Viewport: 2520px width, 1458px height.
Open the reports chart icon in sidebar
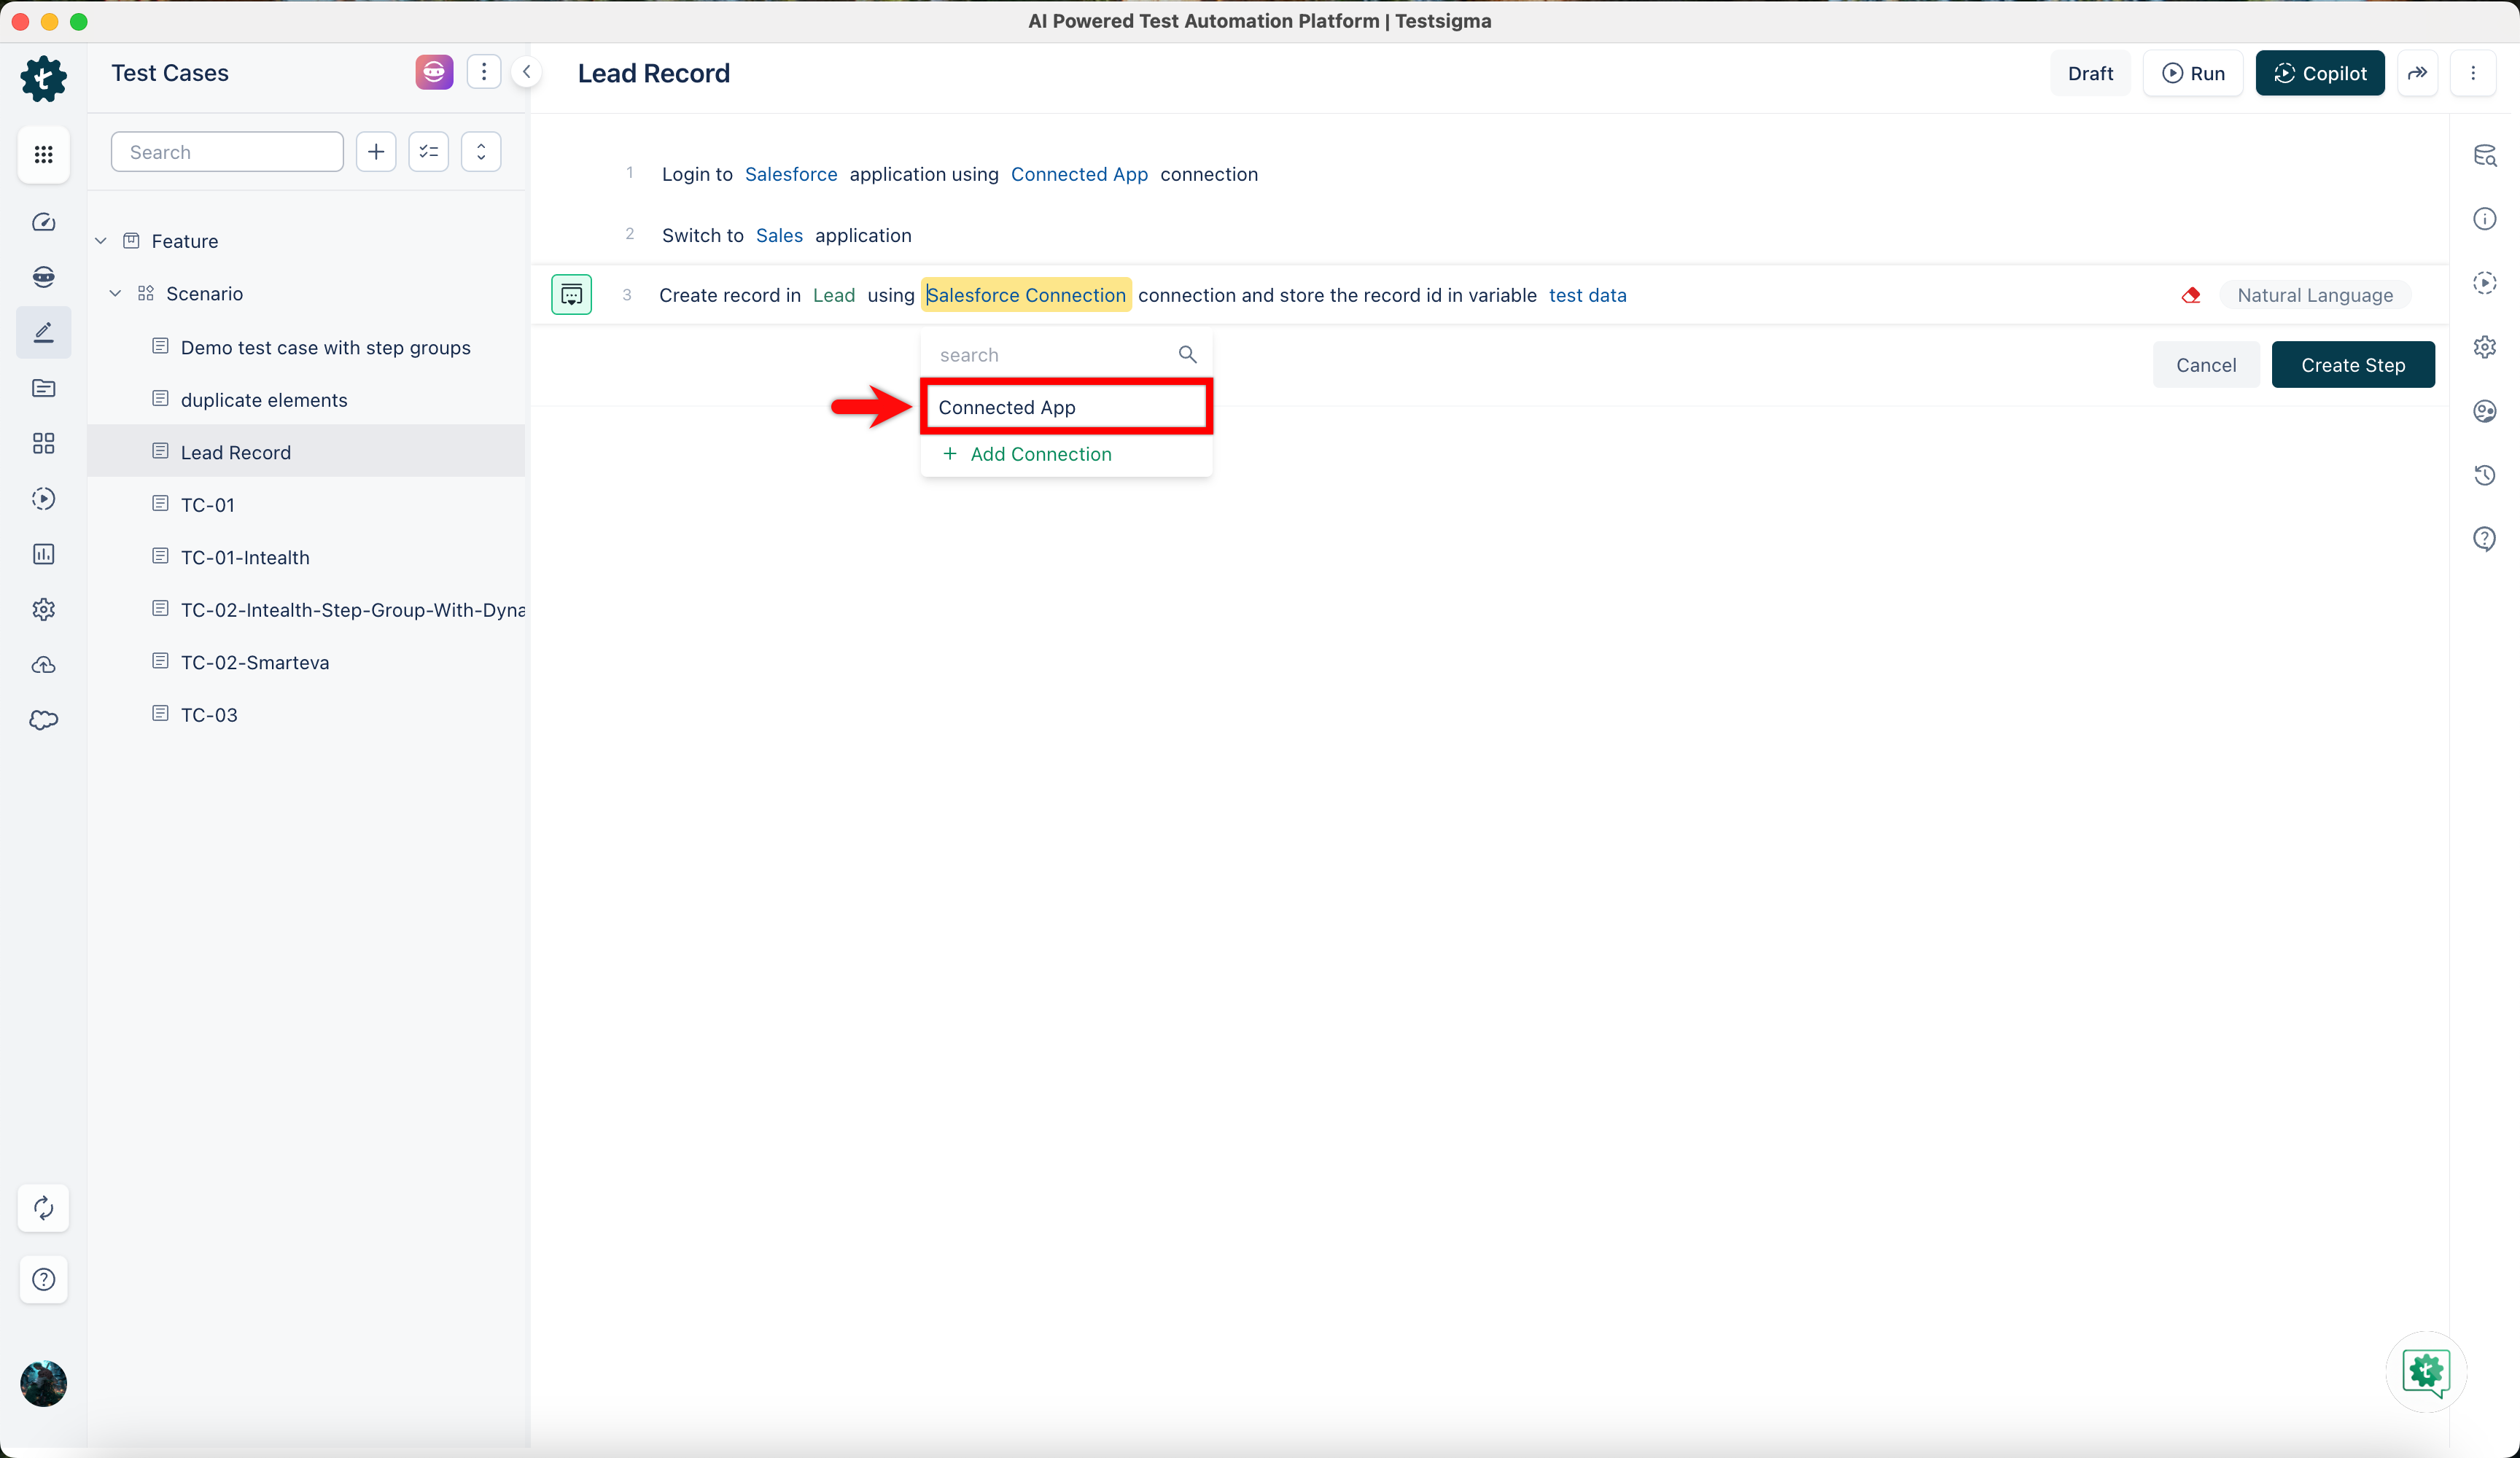pyautogui.click(x=43, y=554)
